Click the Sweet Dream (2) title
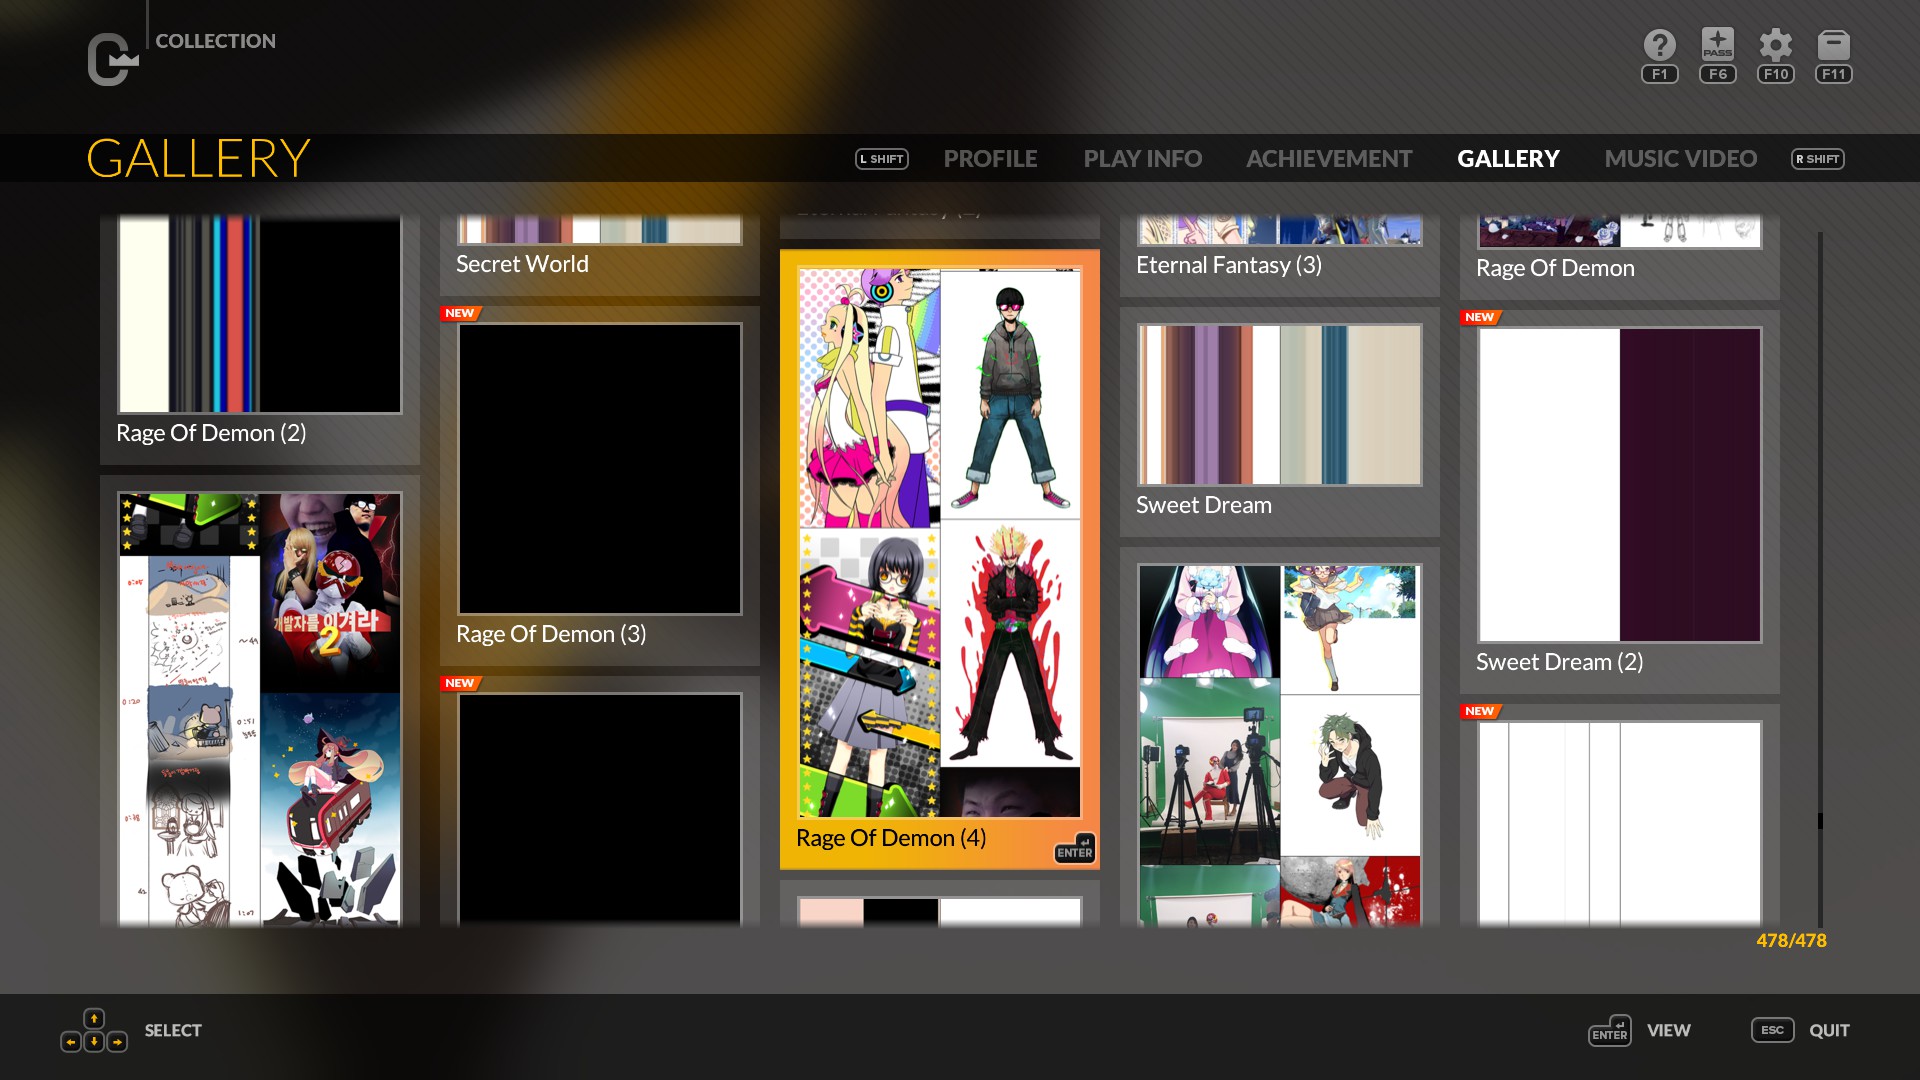The width and height of the screenshot is (1920, 1080). point(1560,662)
